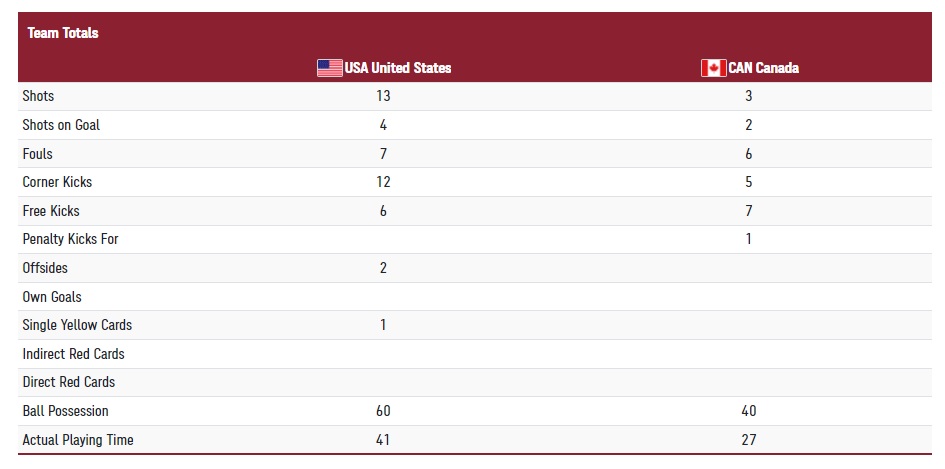Click the Shots on Goal row label

[x=61, y=125]
